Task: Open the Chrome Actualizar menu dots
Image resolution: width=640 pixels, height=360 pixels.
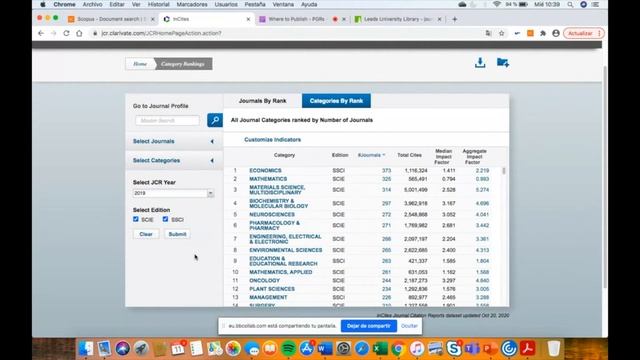Action: (599, 33)
